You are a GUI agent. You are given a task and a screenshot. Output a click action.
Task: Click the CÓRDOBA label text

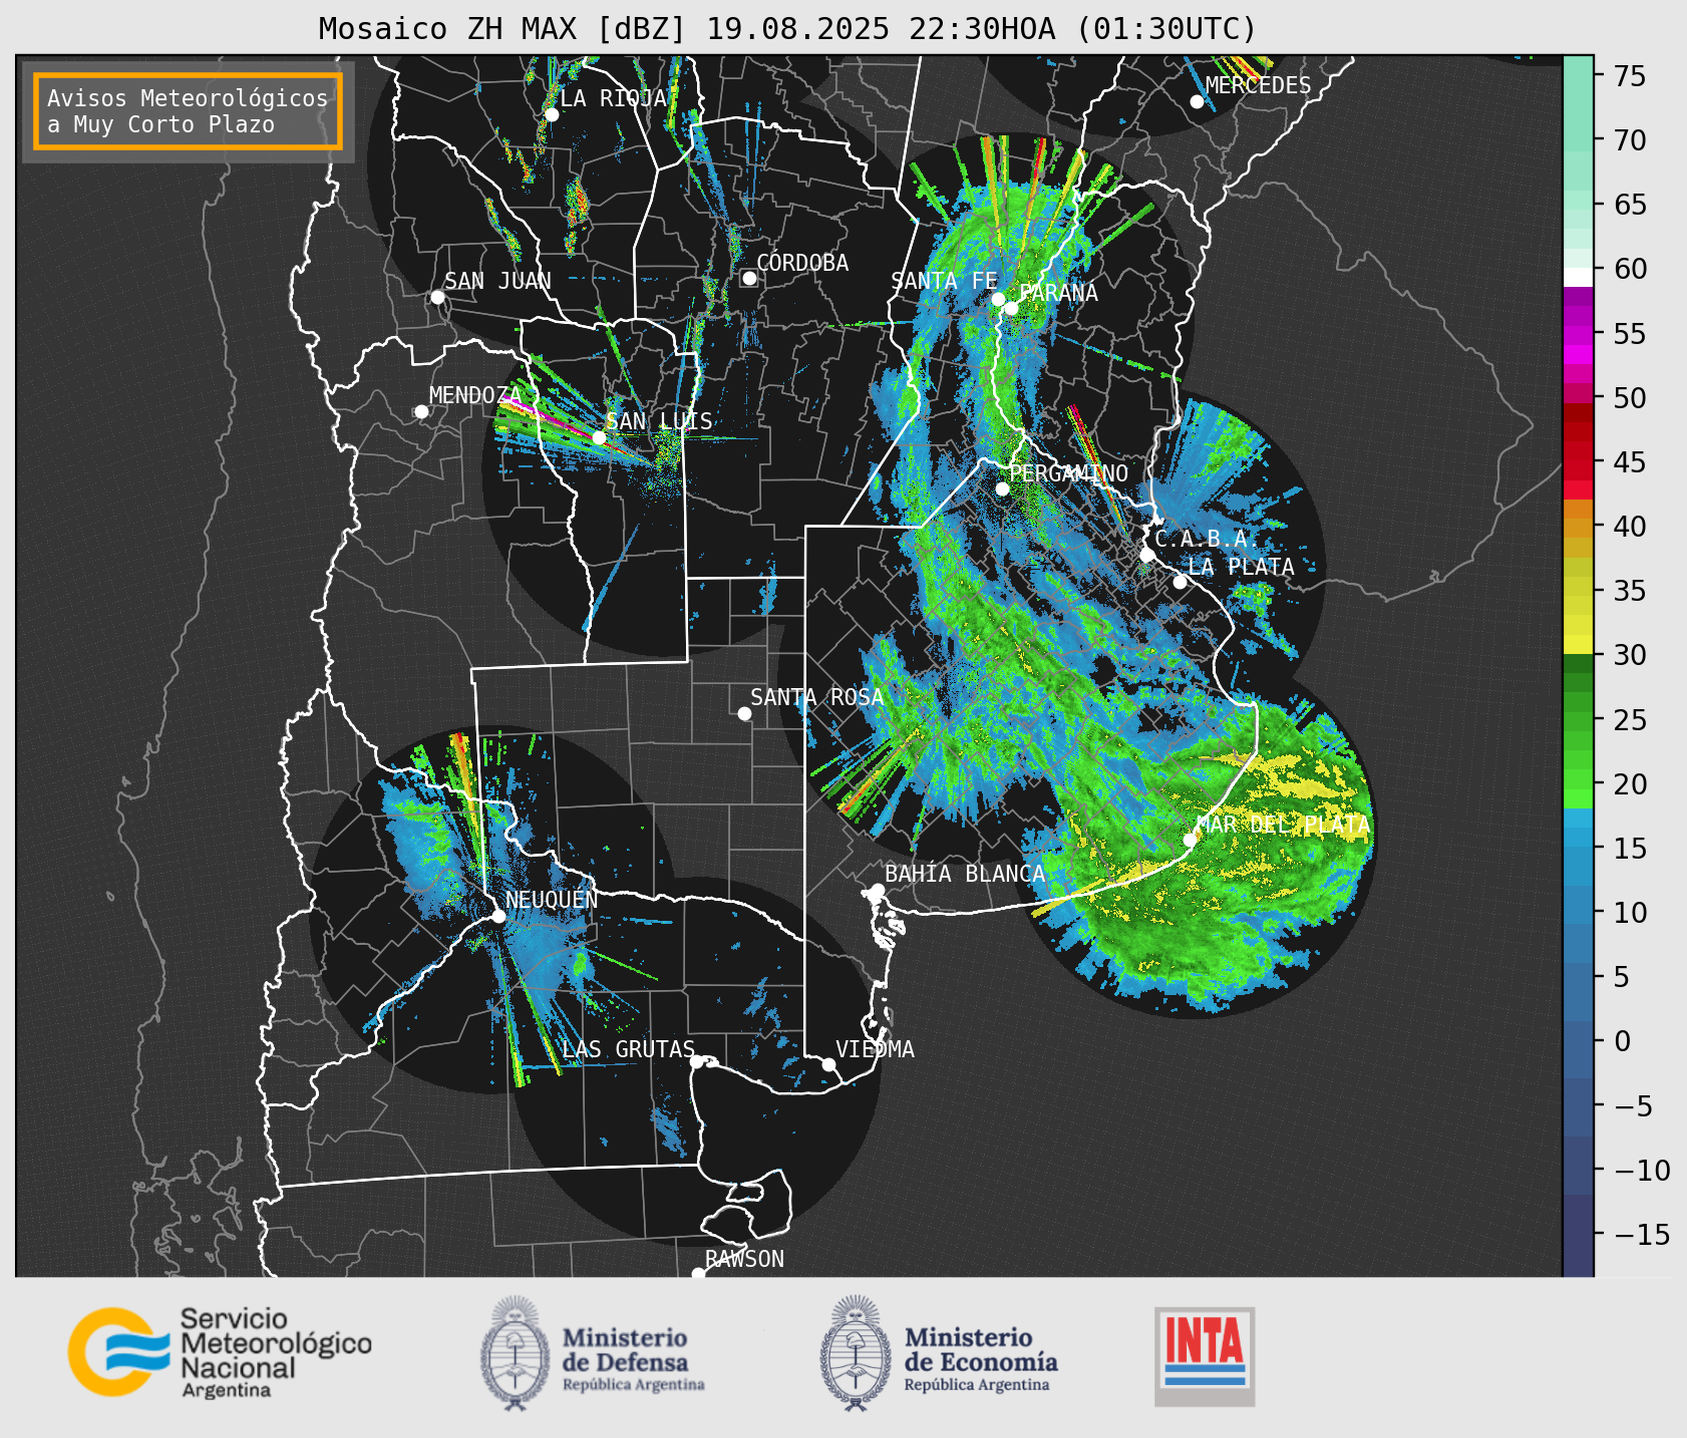802,262
